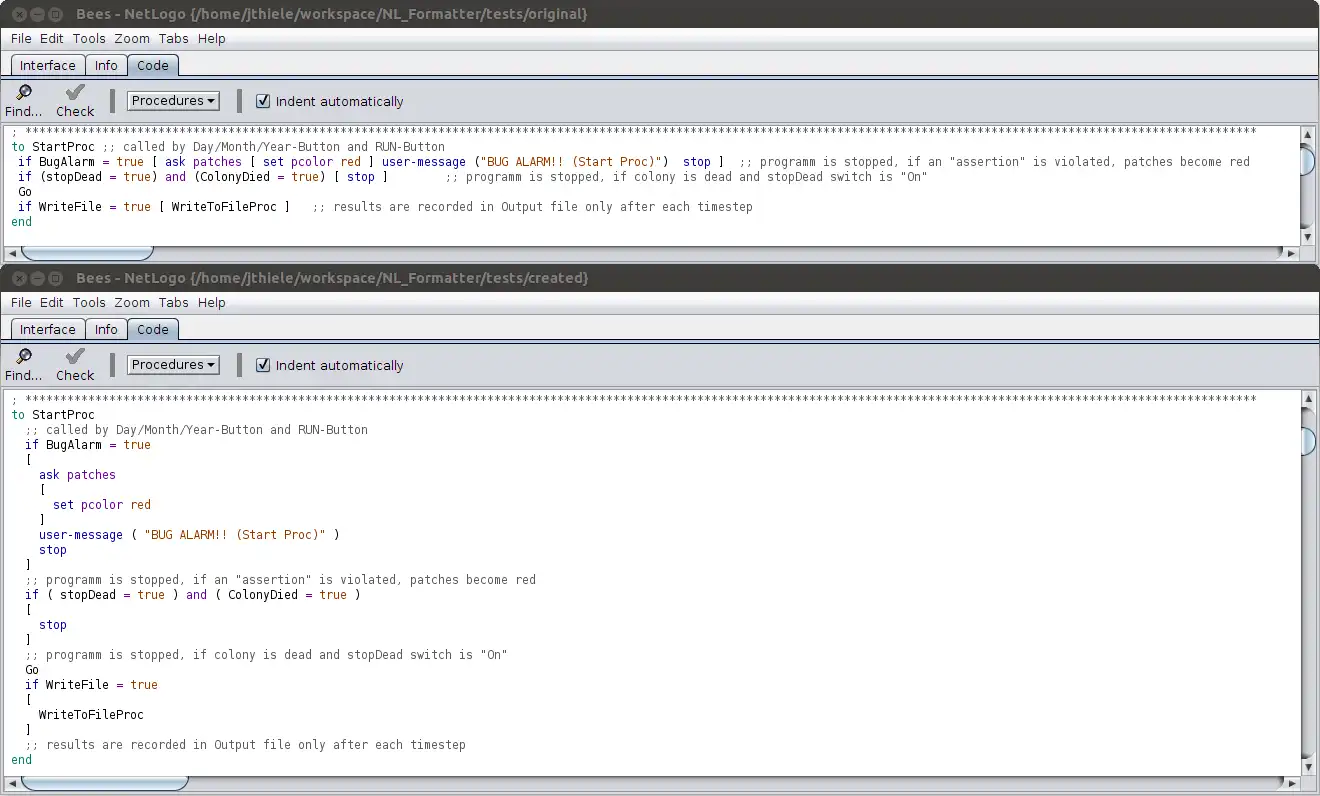Viewport: 1320px width, 796px height.
Task: Open Zoom menu in original window
Action: [x=132, y=38]
